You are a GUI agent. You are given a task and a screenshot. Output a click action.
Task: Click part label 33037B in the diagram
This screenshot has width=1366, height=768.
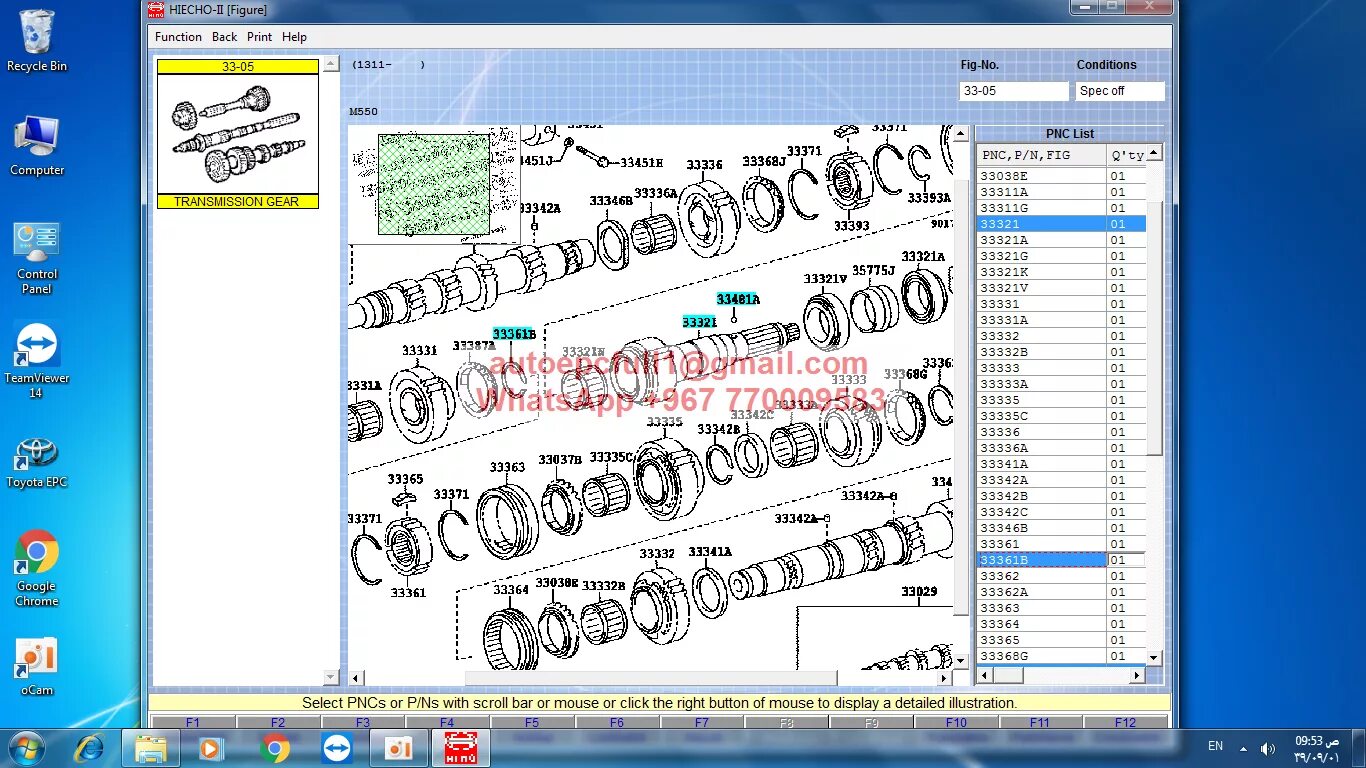click(x=560, y=460)
